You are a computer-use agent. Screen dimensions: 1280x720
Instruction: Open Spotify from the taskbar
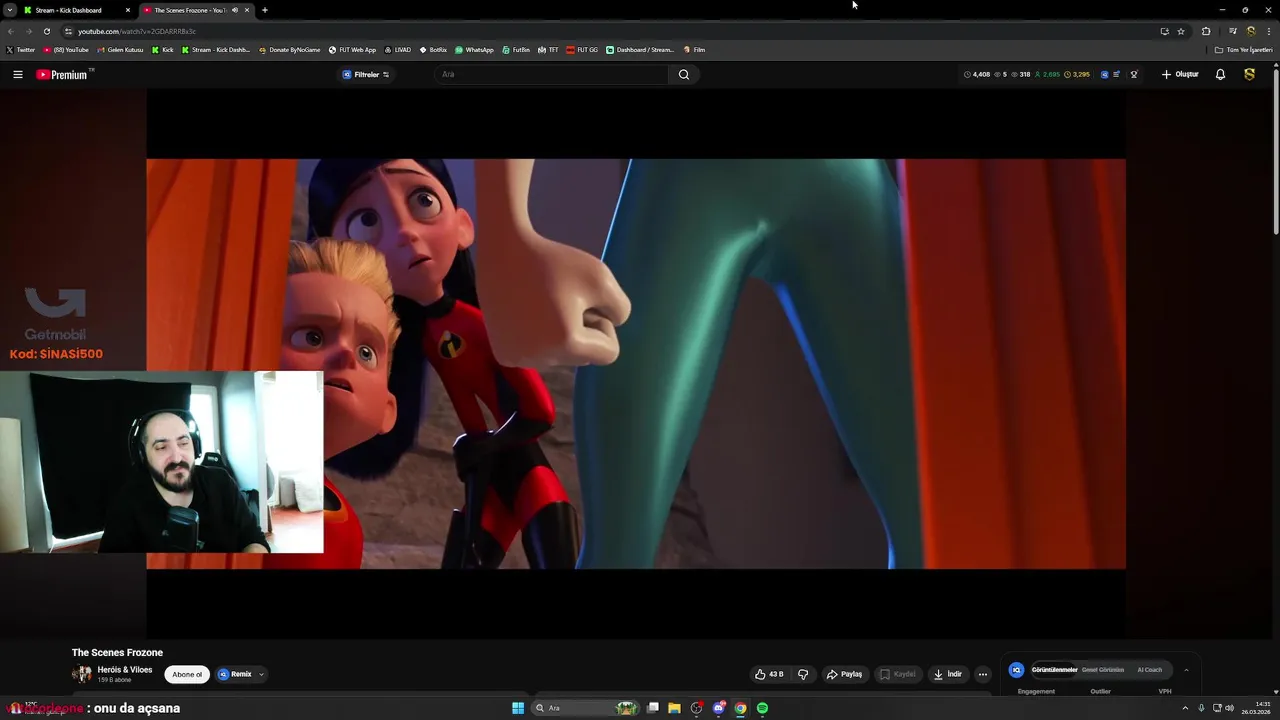762,708
